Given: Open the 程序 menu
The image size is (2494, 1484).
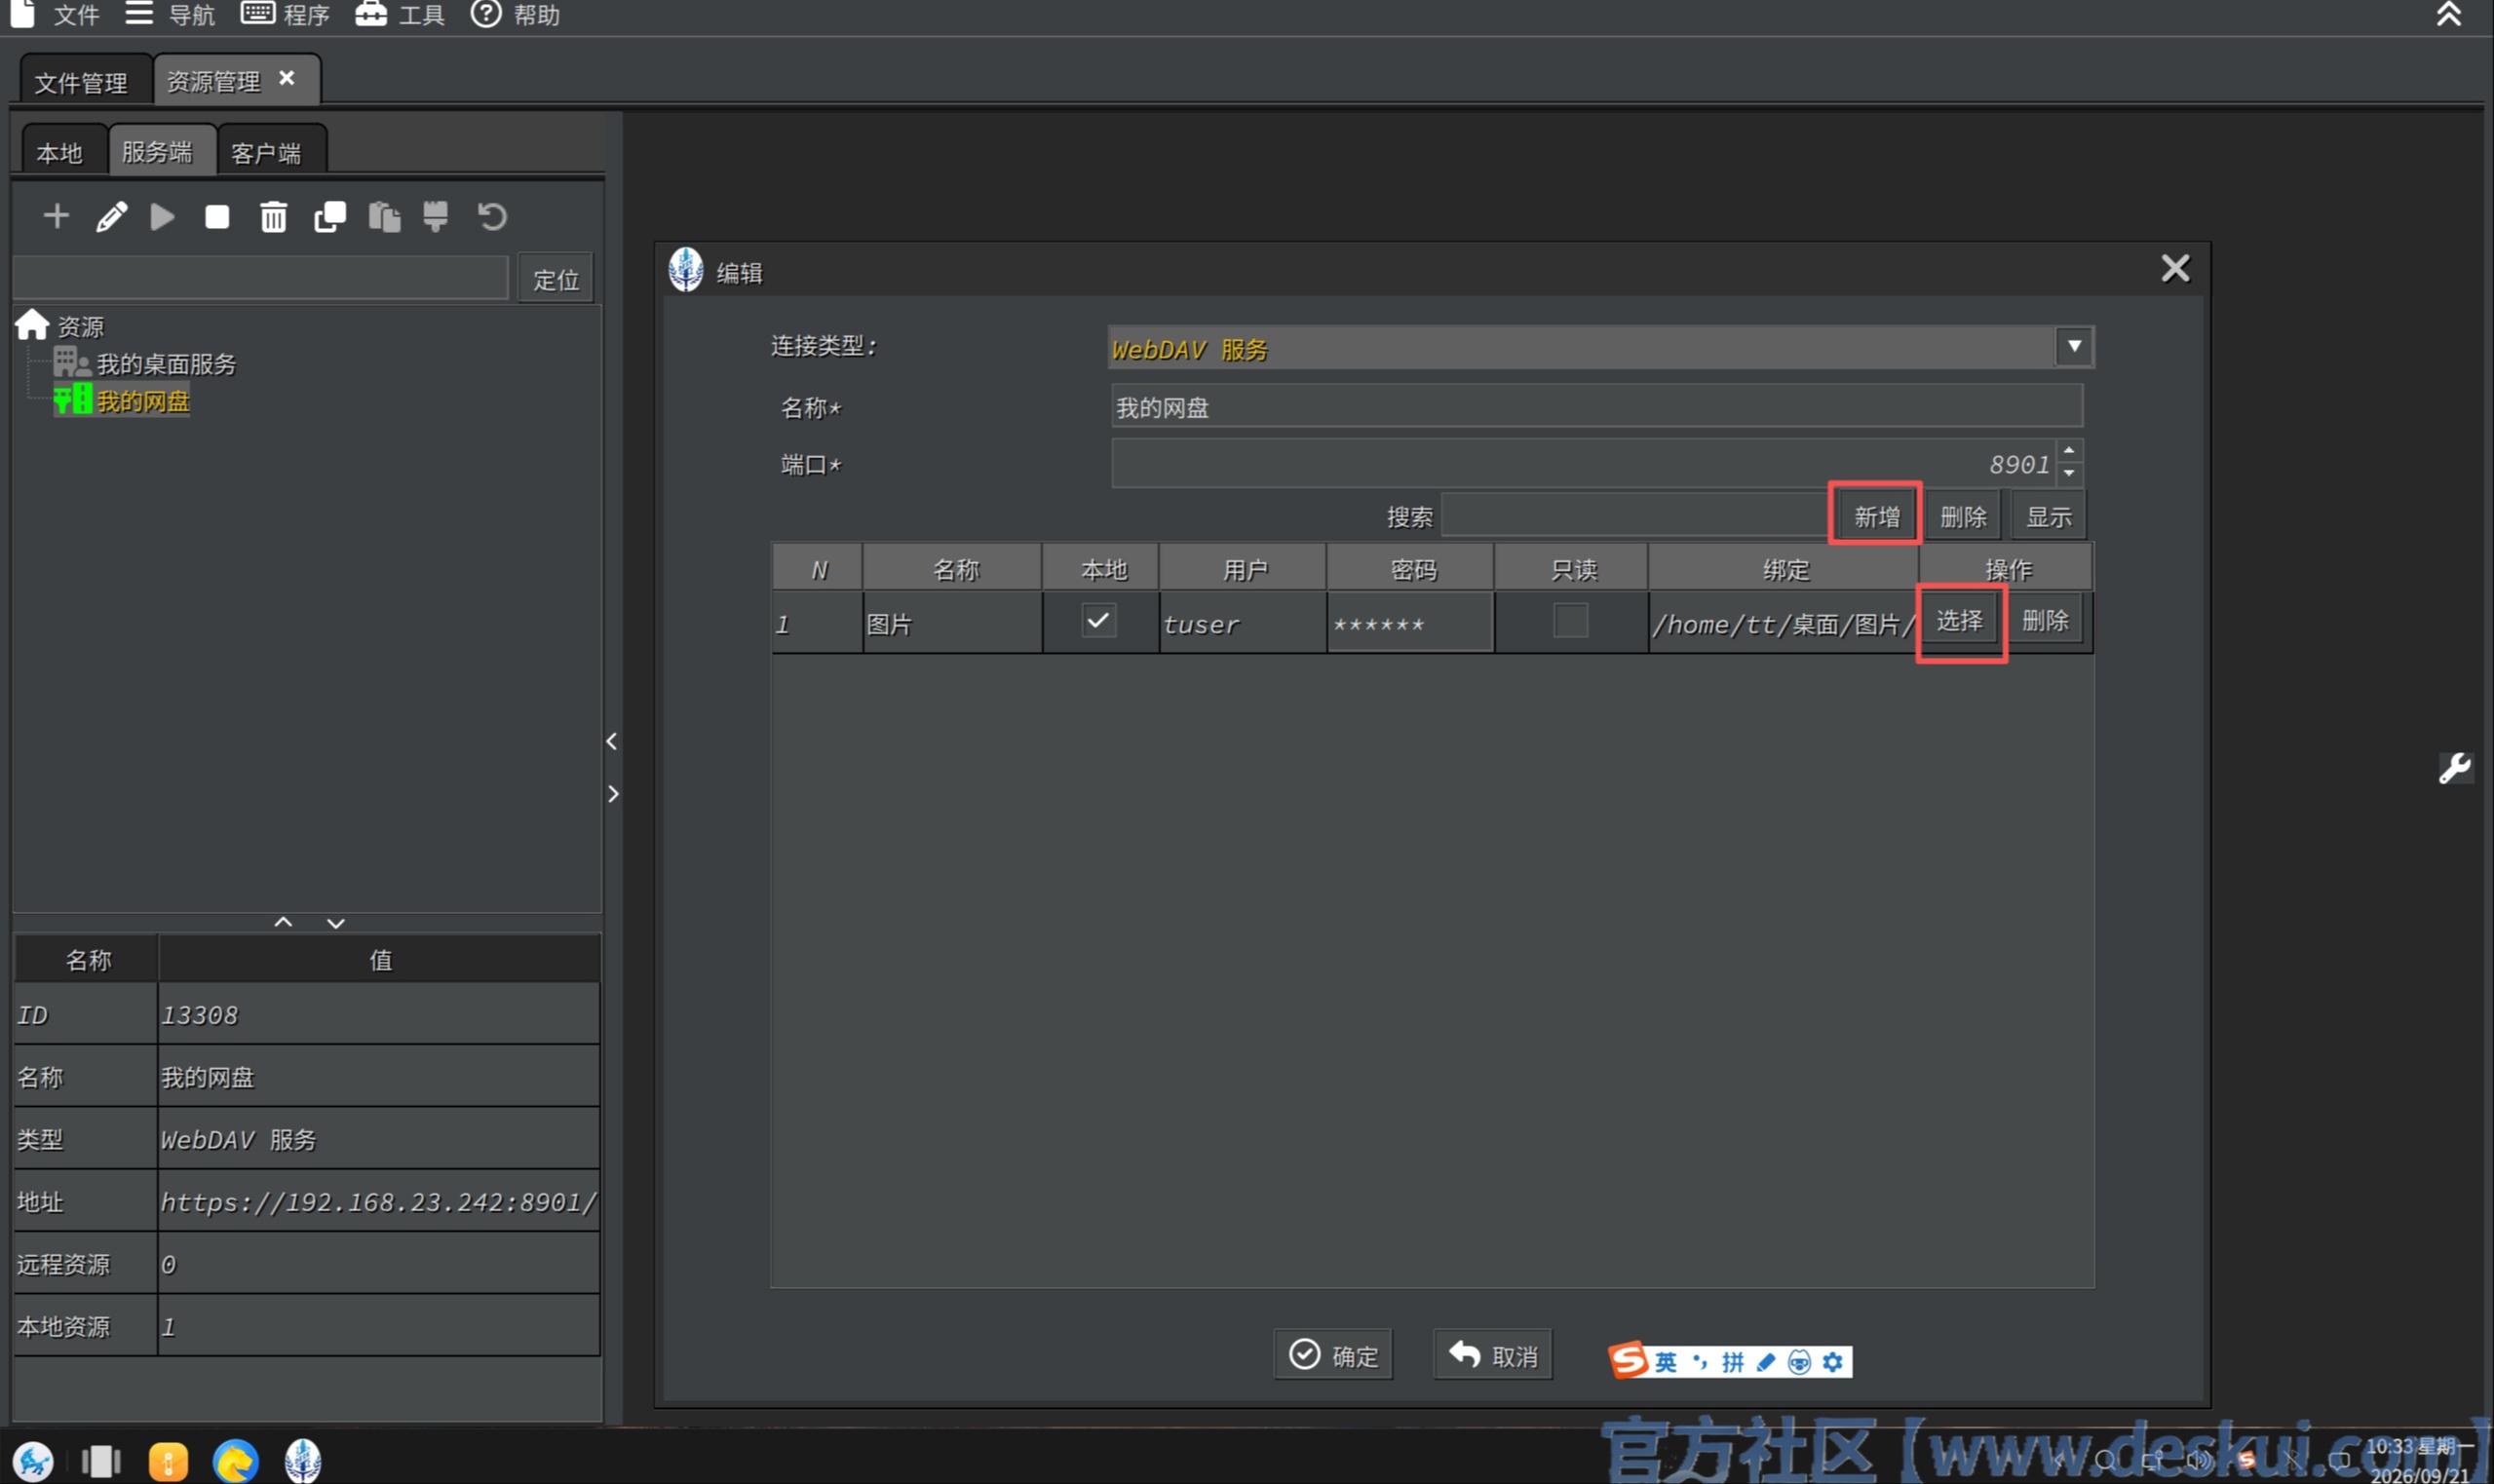Looking at the screenshot, I should (x=286, y=14).
